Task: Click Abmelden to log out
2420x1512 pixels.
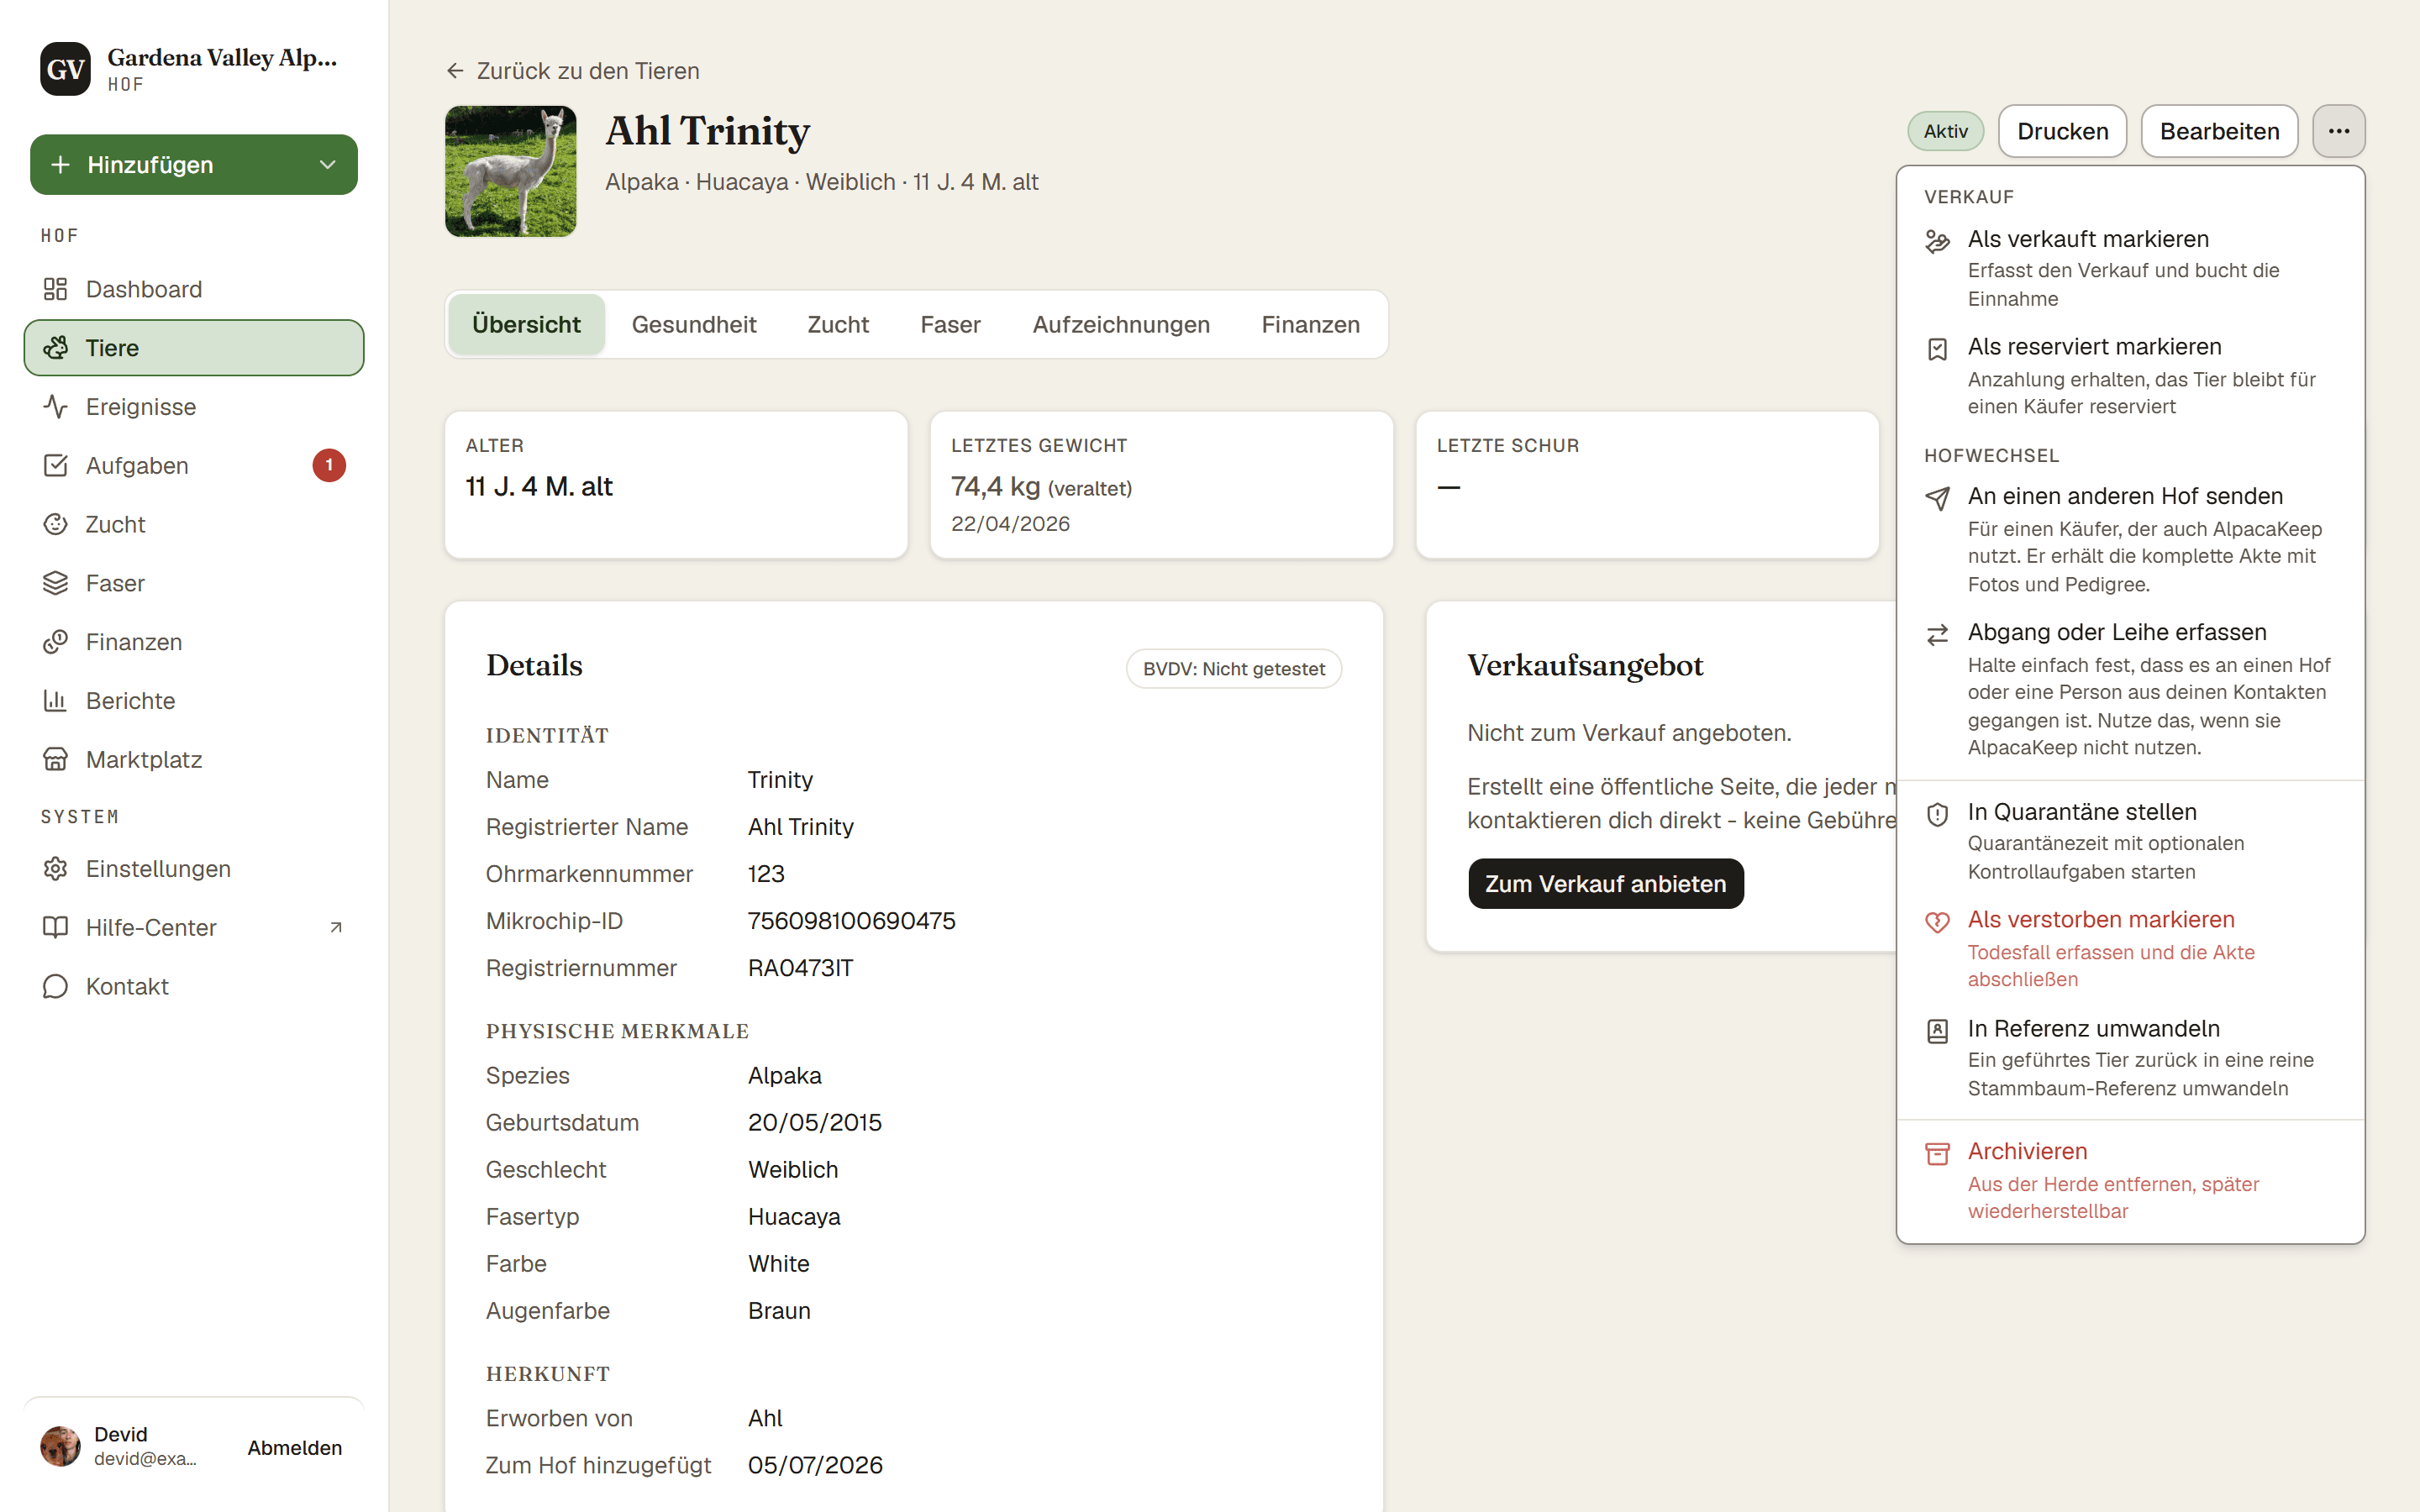Action: click(295, 1447)
